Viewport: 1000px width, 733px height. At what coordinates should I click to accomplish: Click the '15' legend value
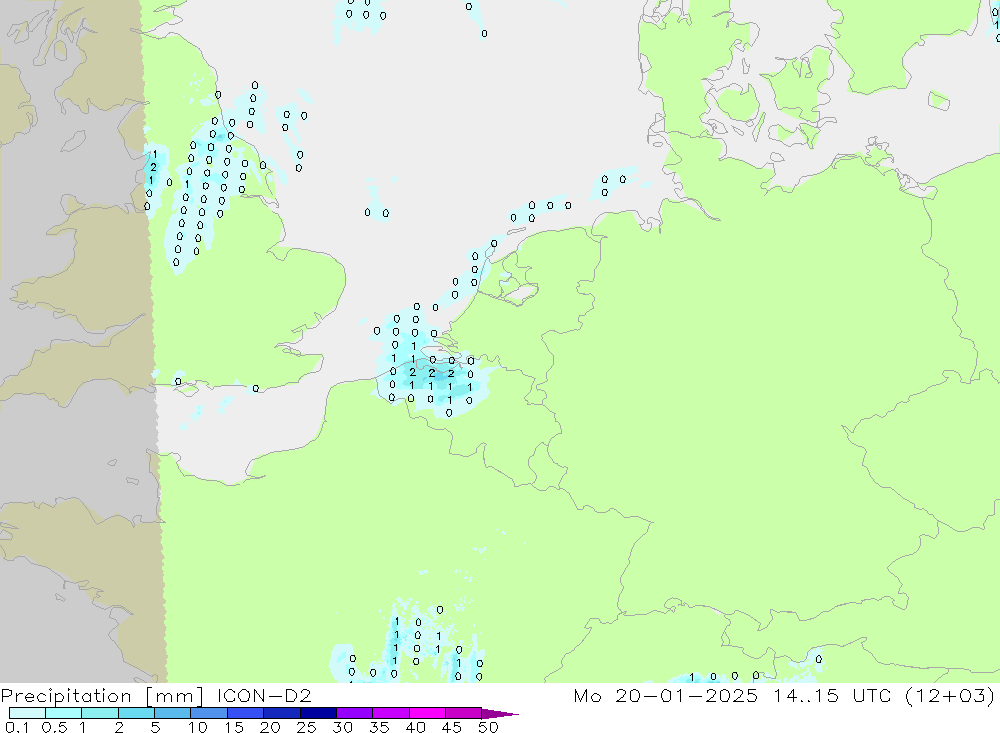pos(234,727)
